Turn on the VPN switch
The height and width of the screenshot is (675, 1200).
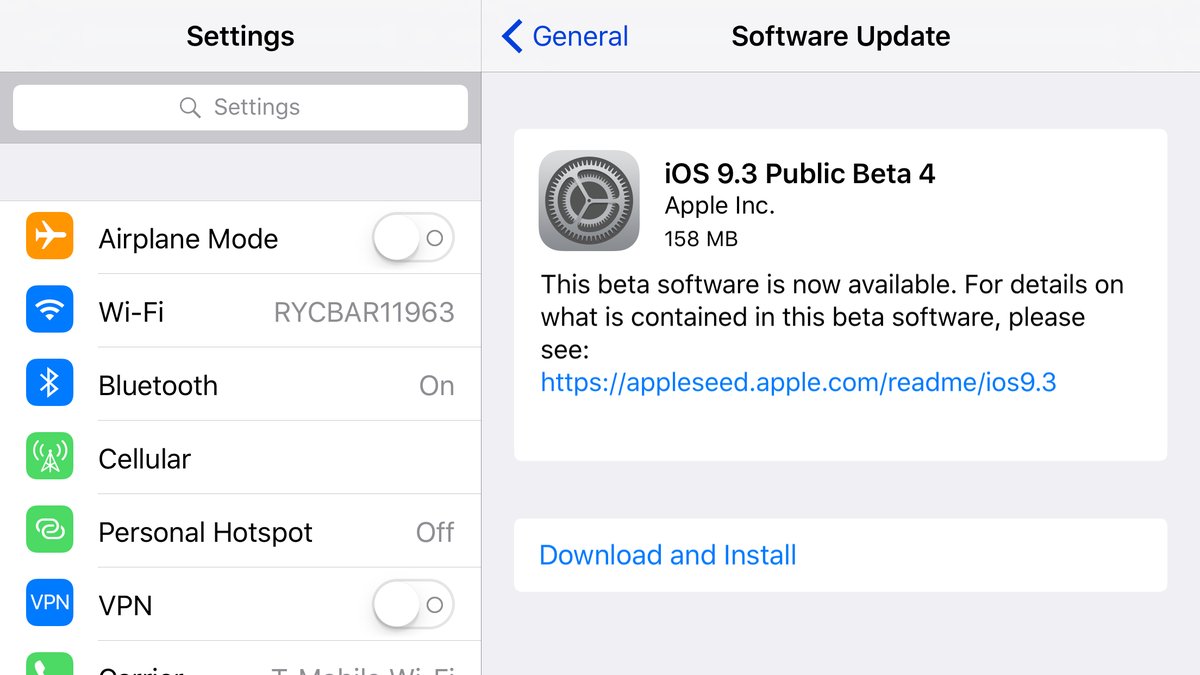pos(413,605)
